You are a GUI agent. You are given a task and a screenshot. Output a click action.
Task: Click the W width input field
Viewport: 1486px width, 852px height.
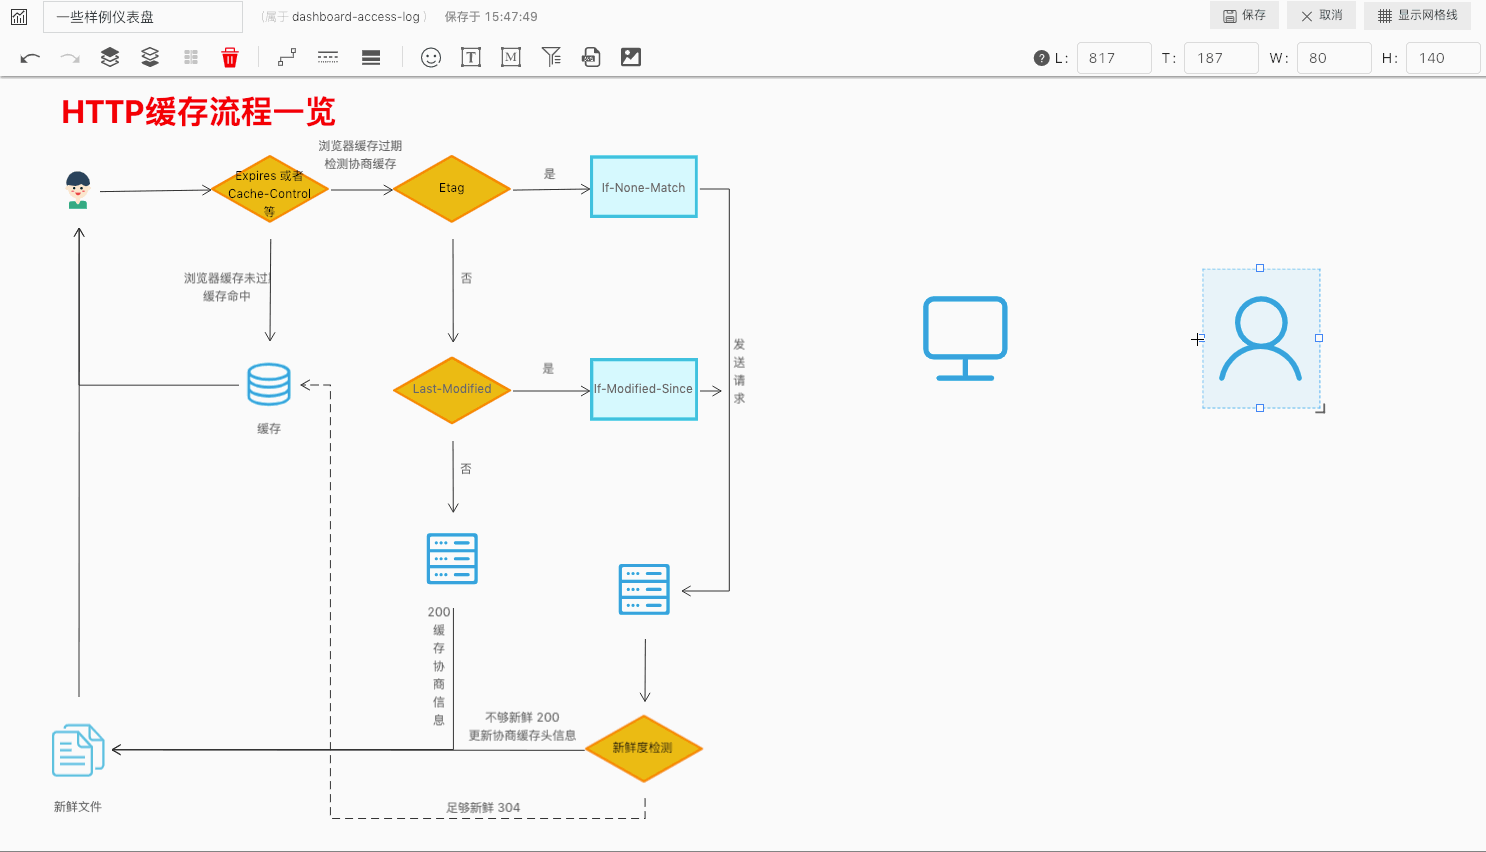[1334, 58]
